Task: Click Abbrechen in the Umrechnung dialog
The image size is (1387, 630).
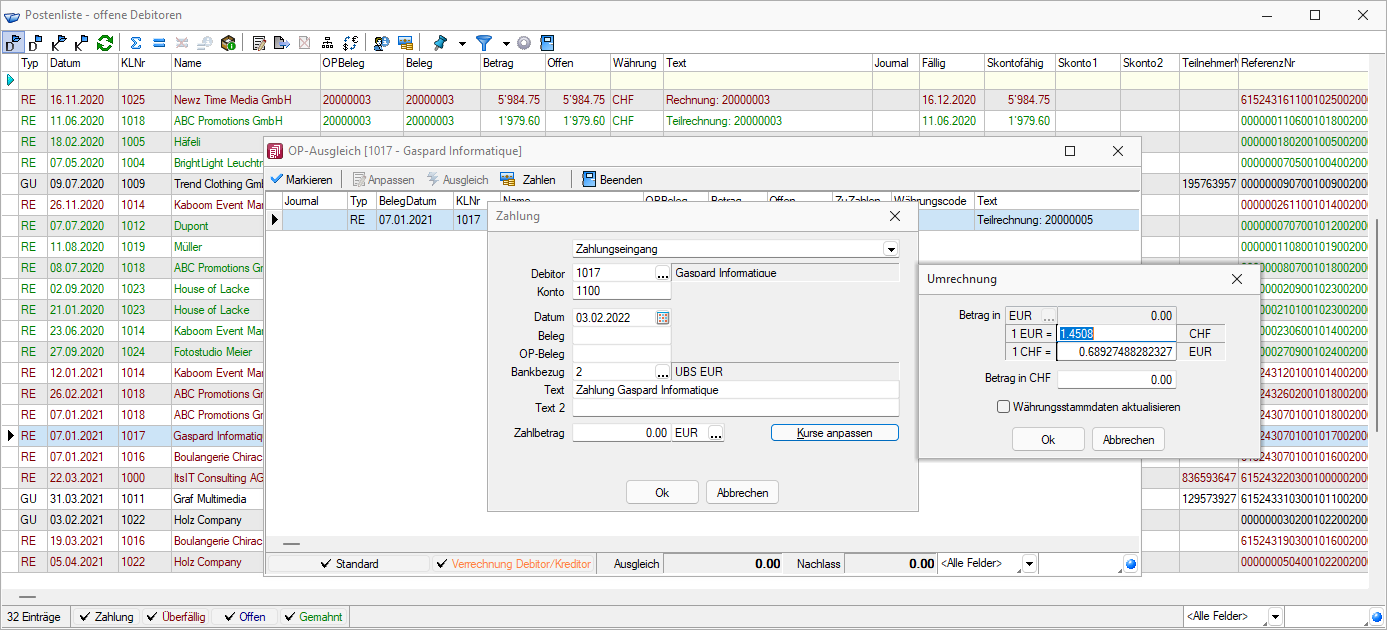Action: (x=1128, y=440)
